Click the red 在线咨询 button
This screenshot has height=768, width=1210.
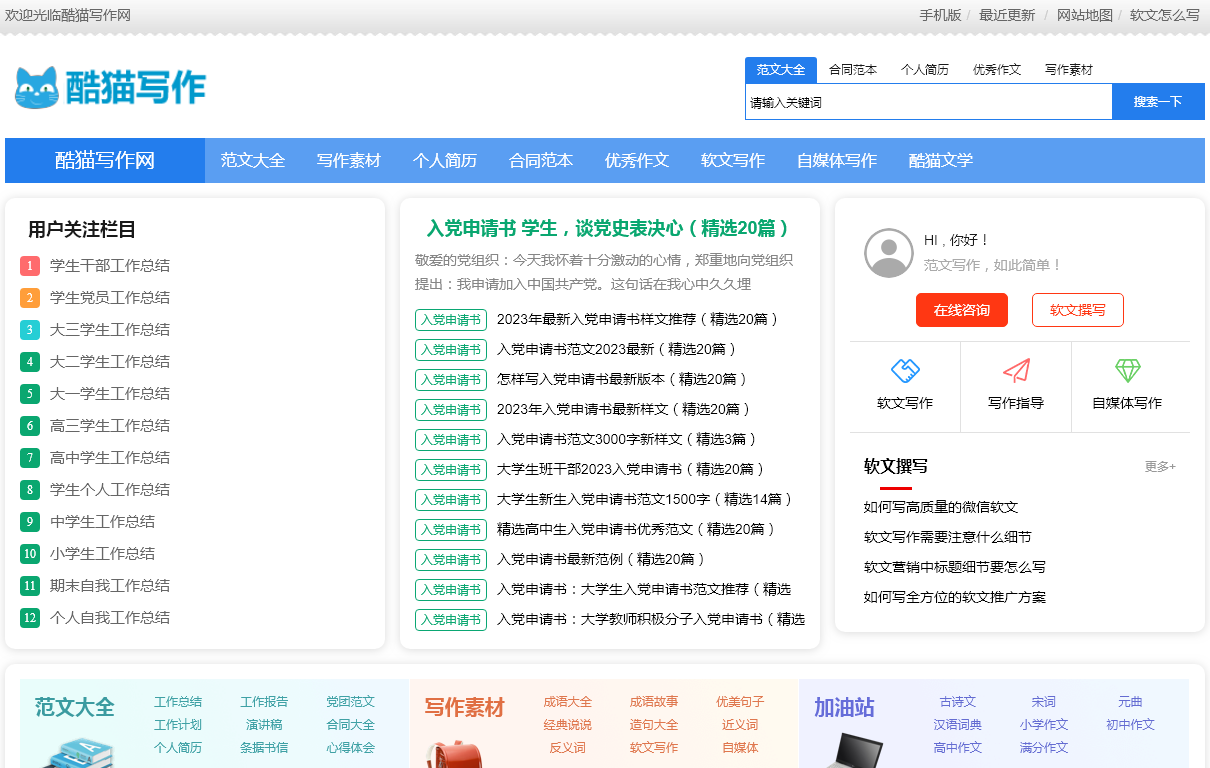[x=961, y=310]
